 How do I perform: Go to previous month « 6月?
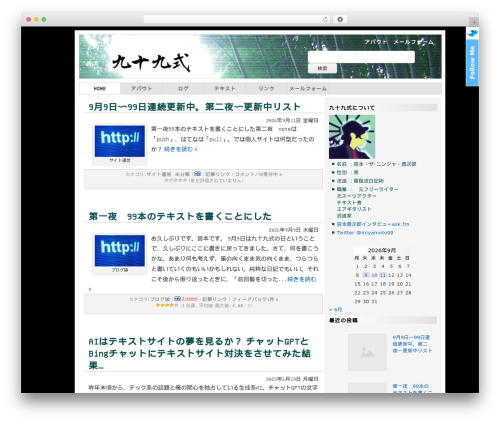point(336,310)
